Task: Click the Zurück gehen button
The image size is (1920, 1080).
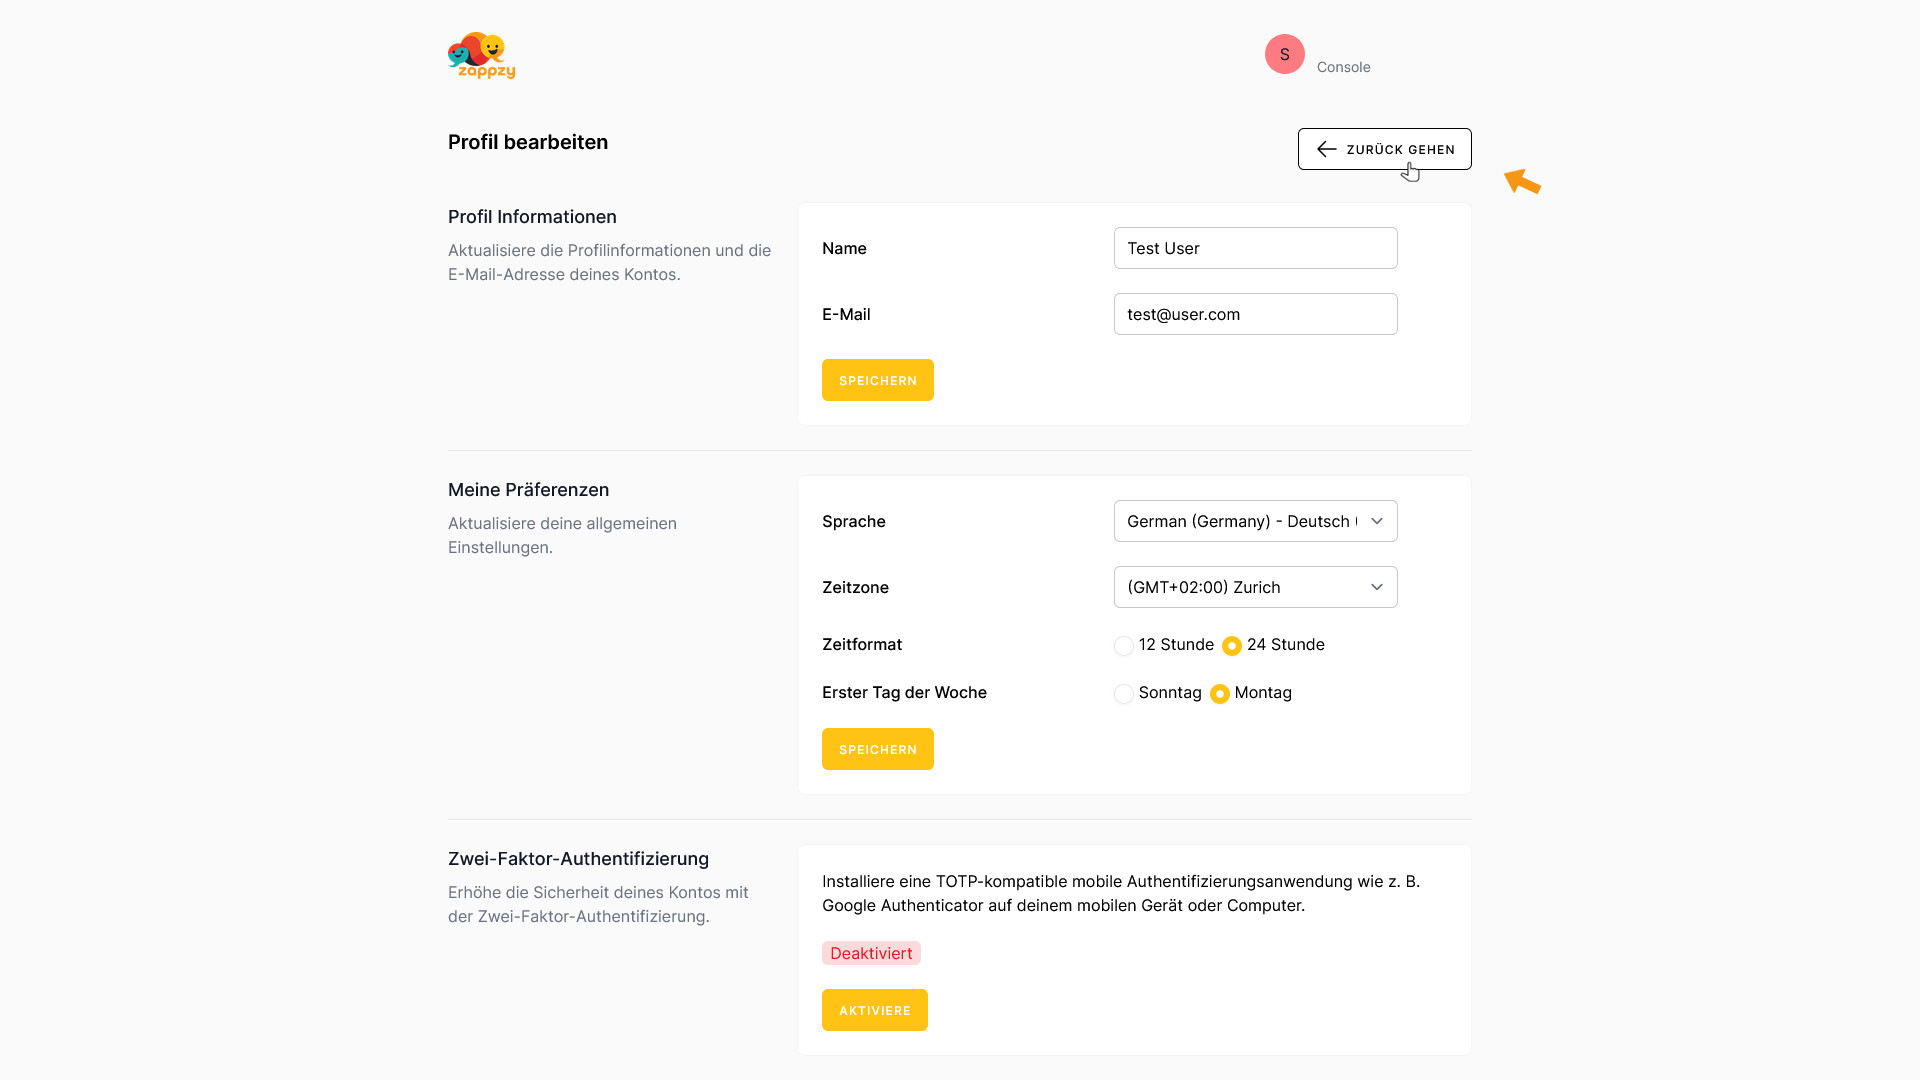Action: coord(1384,149)
